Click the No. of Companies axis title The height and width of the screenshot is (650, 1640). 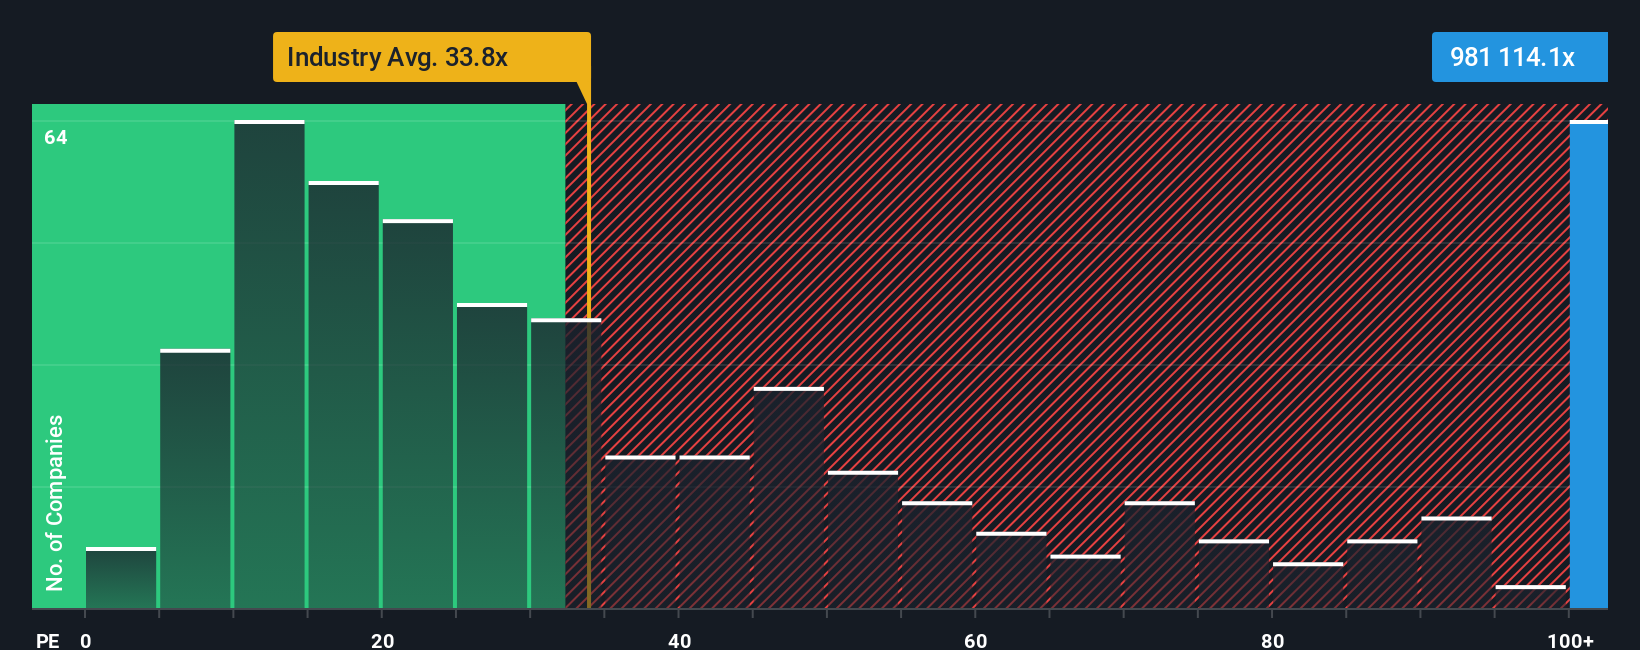pos(55,502)
